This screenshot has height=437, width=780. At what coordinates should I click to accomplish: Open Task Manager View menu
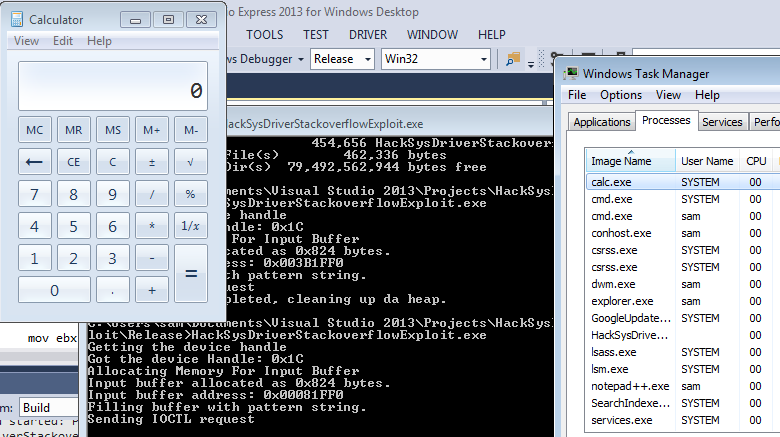point(668,95)
